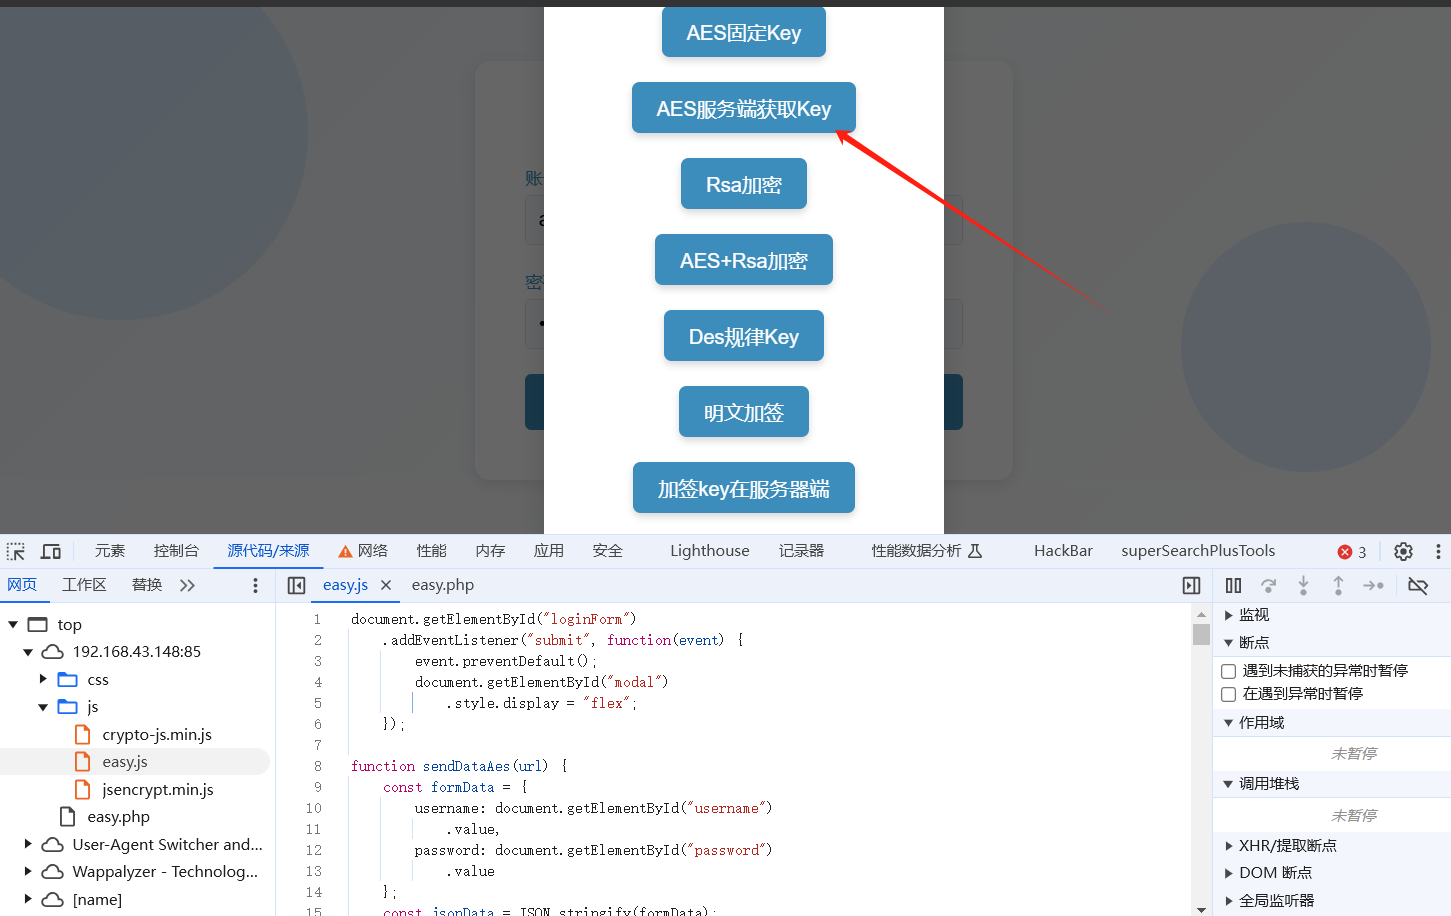Screen dimensions: 1451x916
Task: Click the AES+Rsa加密 button
Action: click(x=744, y=260)
